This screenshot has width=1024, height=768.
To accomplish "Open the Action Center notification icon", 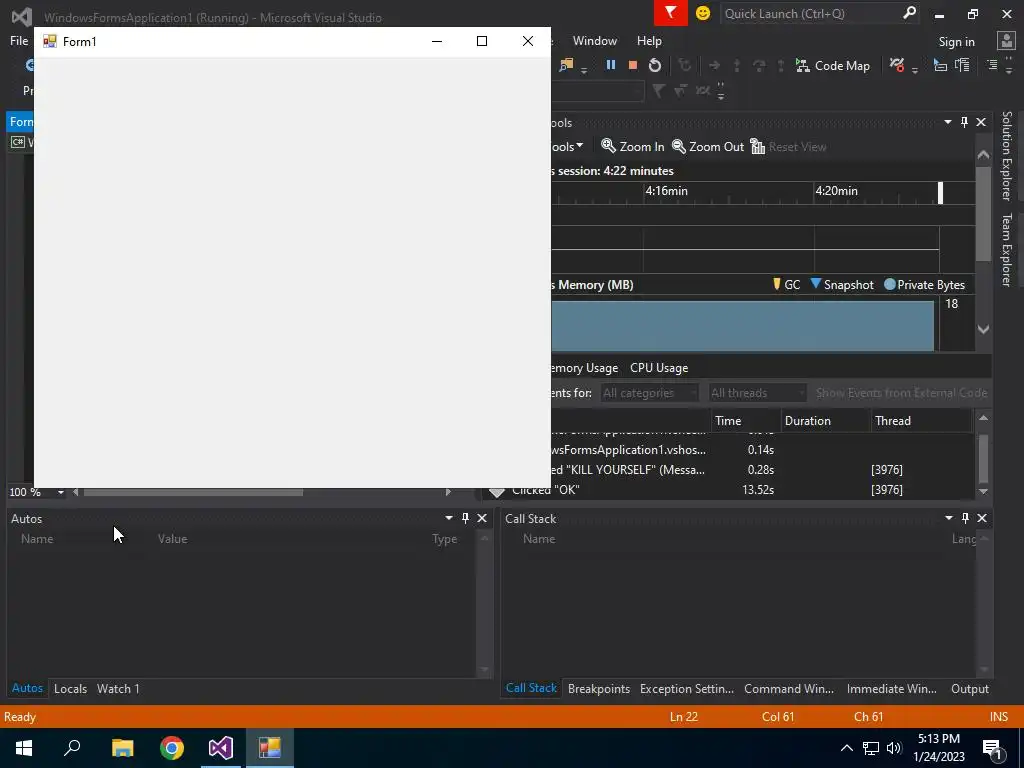I will pyautogui.click(x=993, y=748).
